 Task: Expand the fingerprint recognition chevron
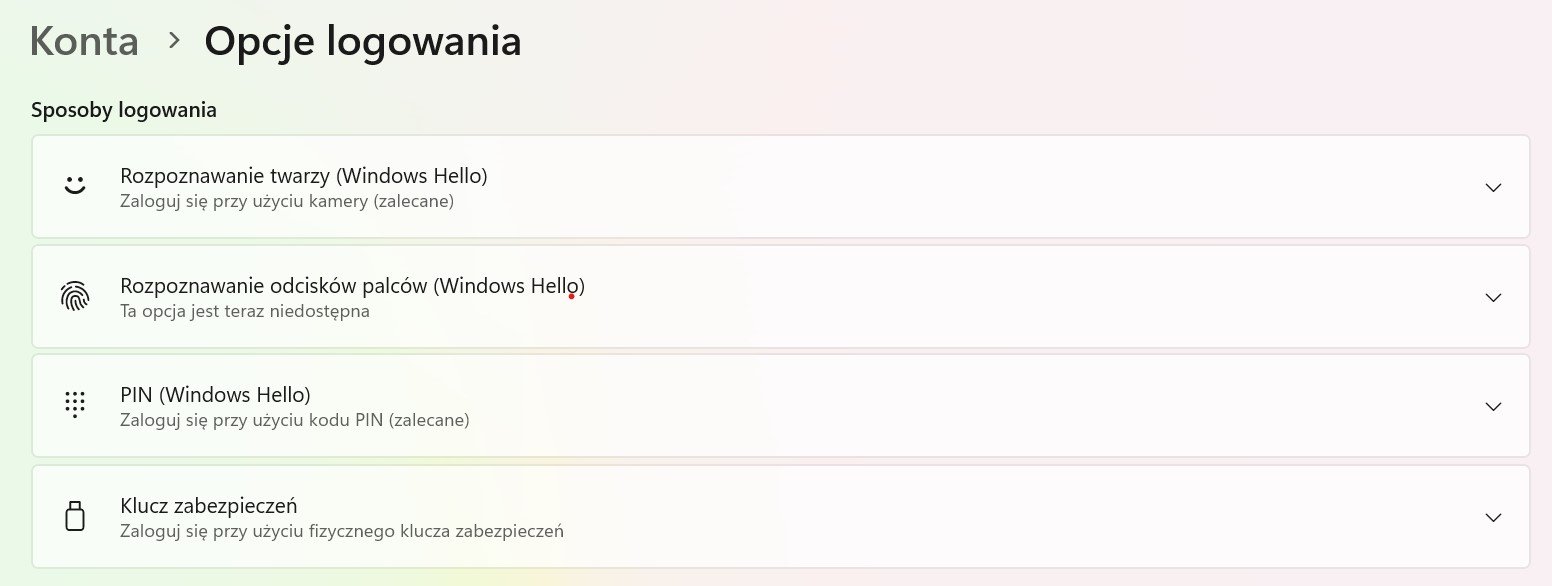point(1493,297)
